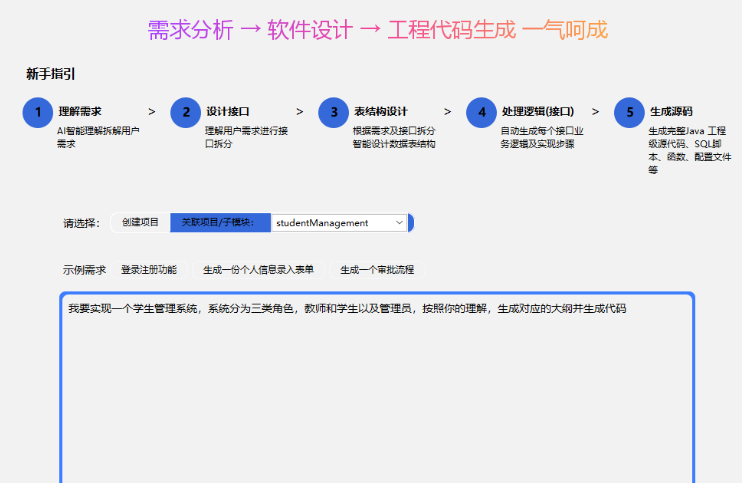
Task: Click the arrow after 处理逻辑(接口)
Action: click(596, 112)
